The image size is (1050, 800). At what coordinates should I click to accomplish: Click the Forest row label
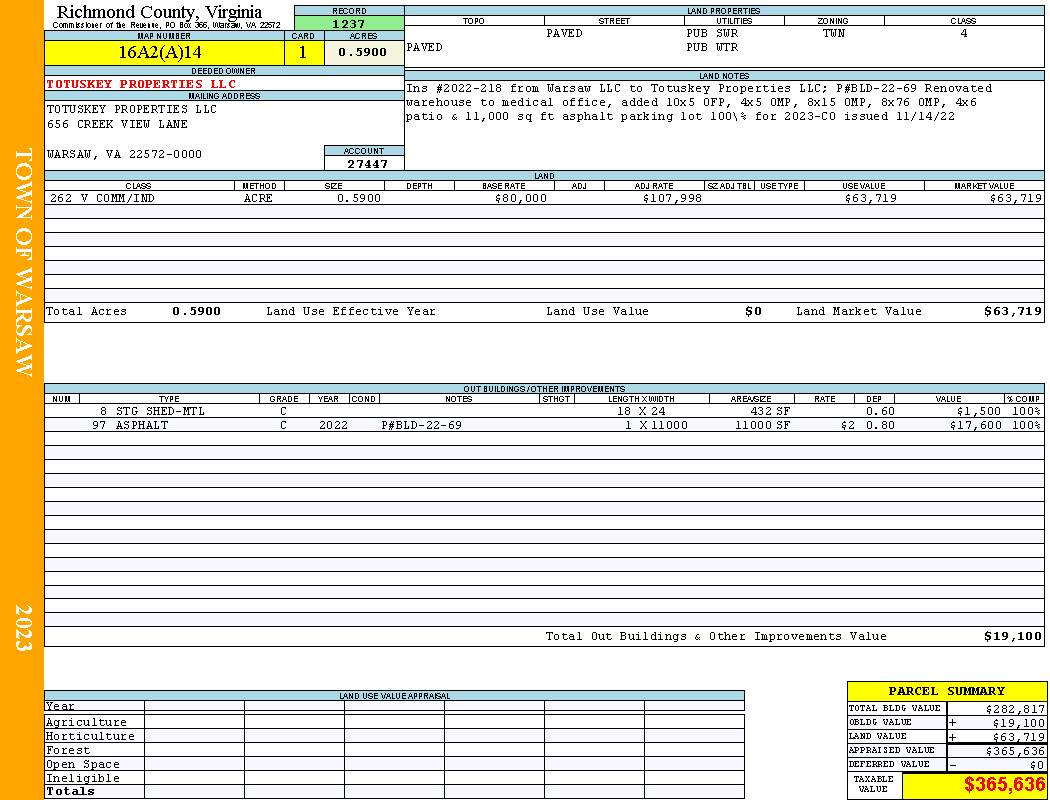68,750
